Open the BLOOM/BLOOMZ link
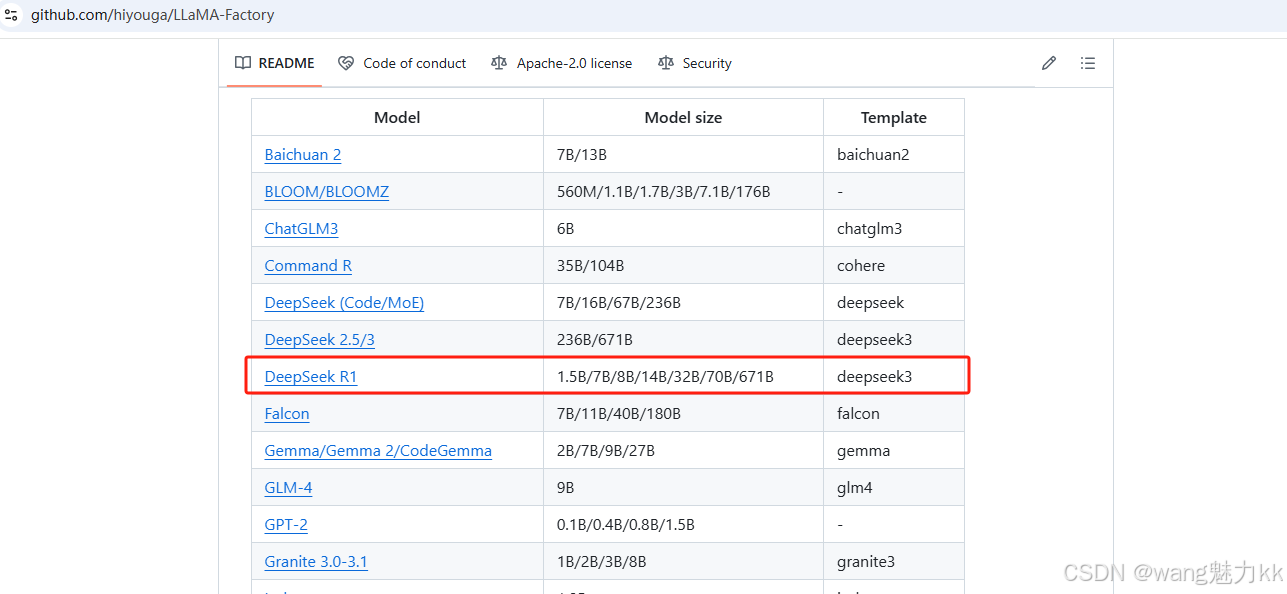 coord(326,192)
